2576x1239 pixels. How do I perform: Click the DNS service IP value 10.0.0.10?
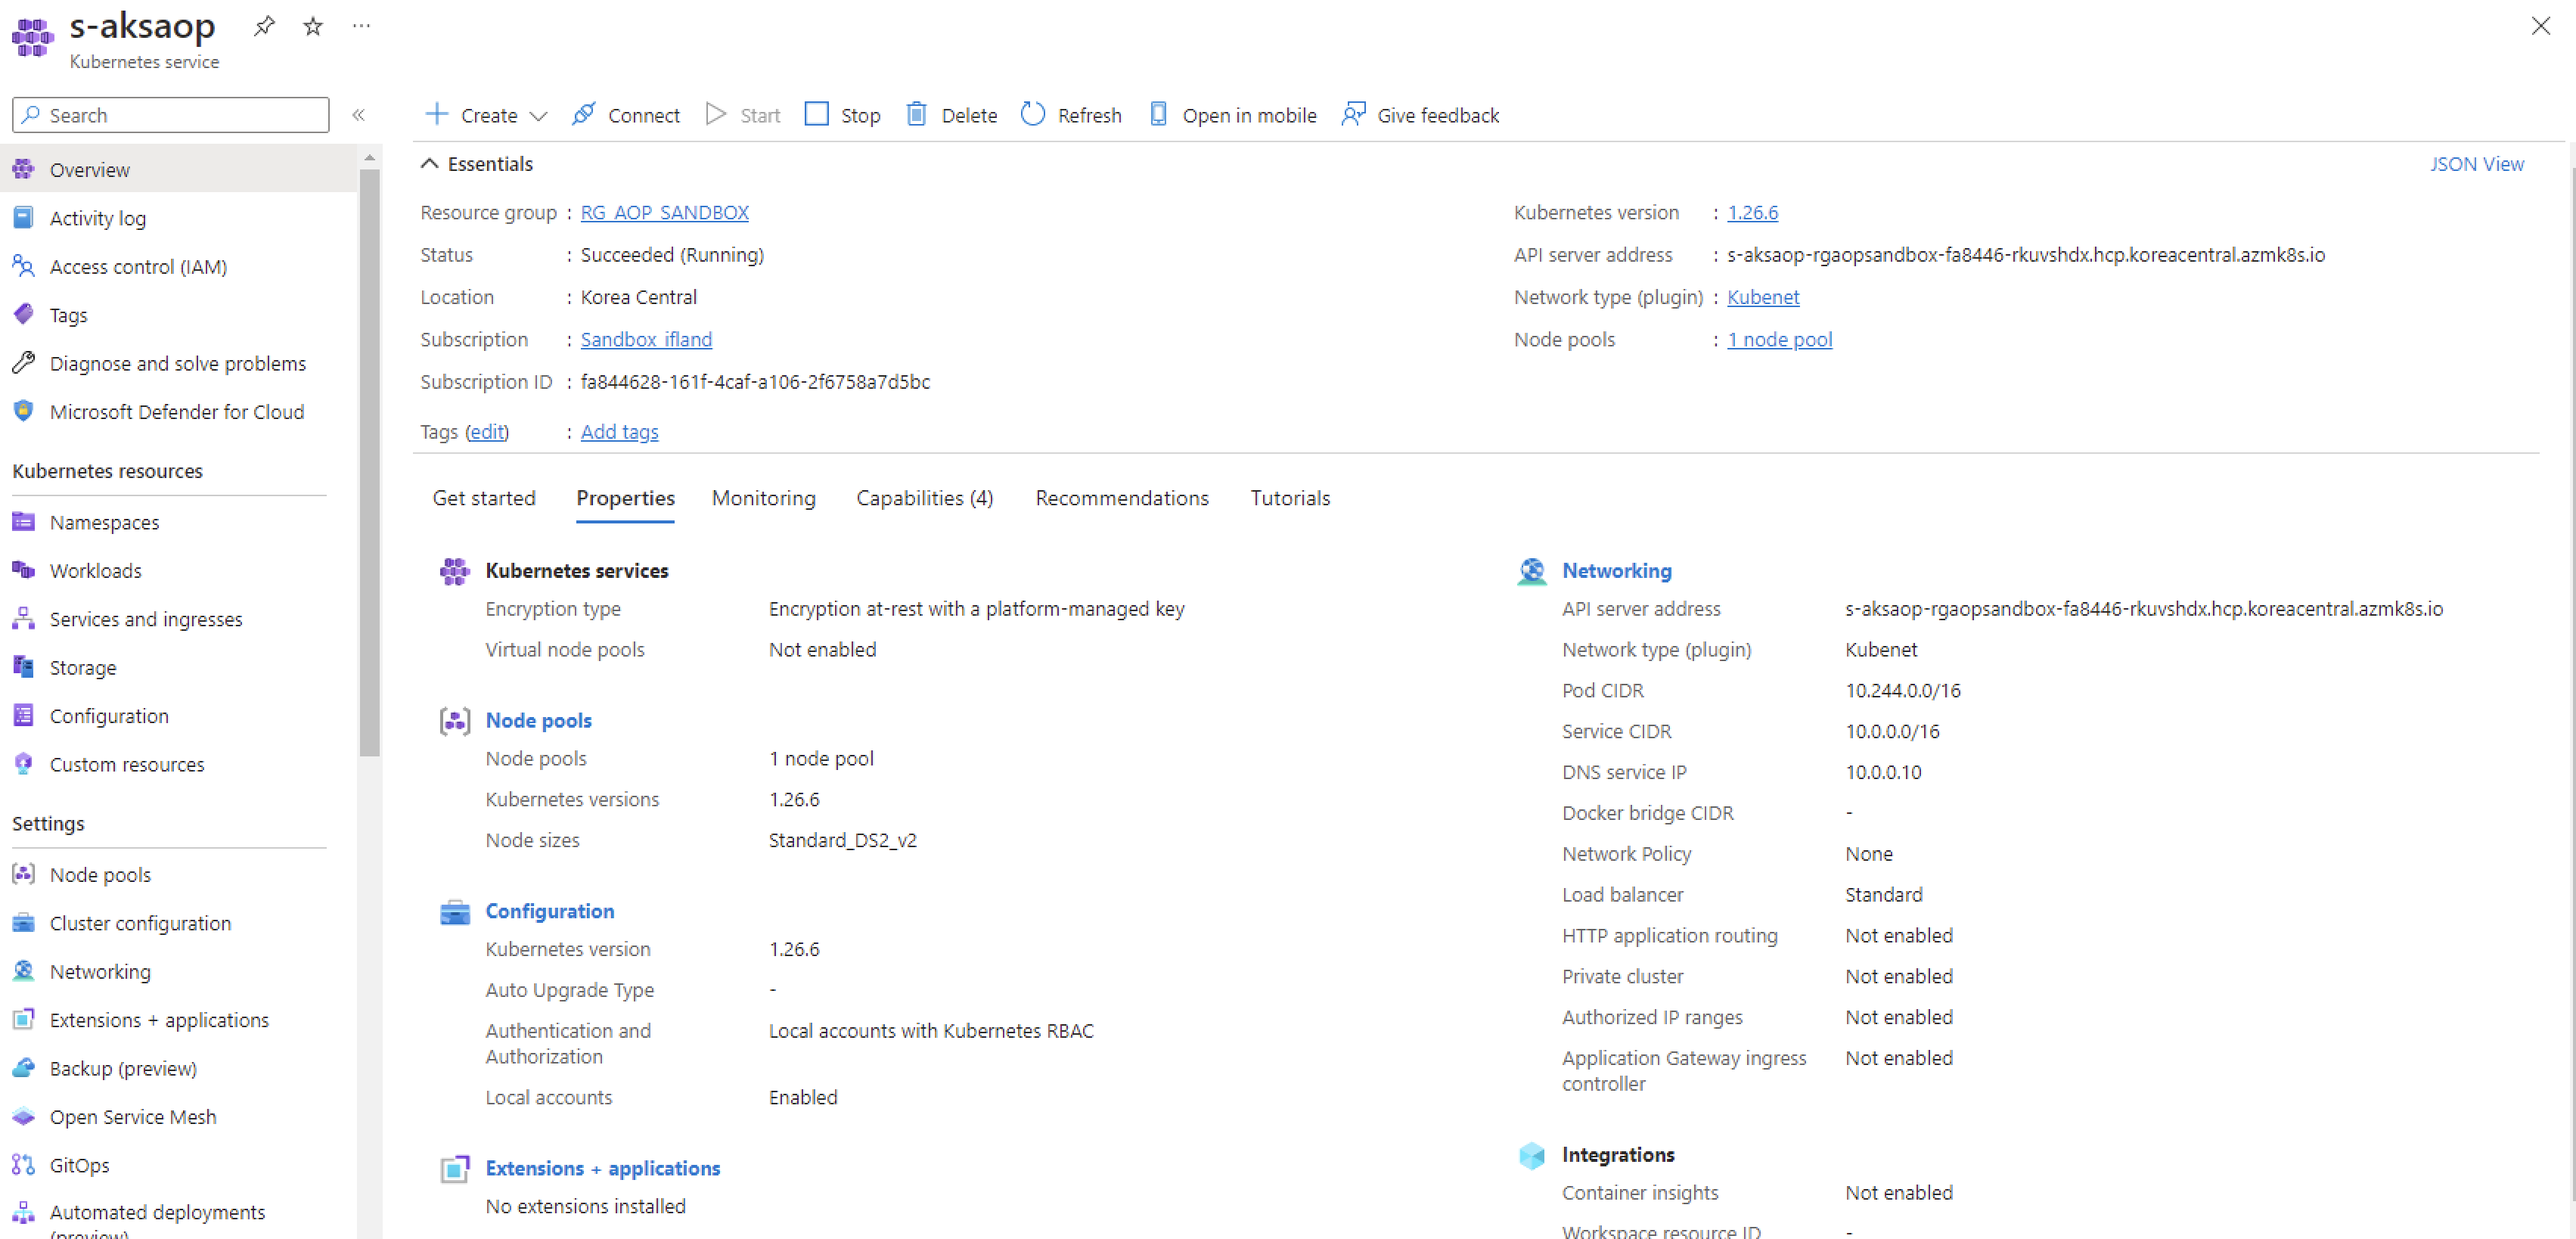pos(1884,772)
